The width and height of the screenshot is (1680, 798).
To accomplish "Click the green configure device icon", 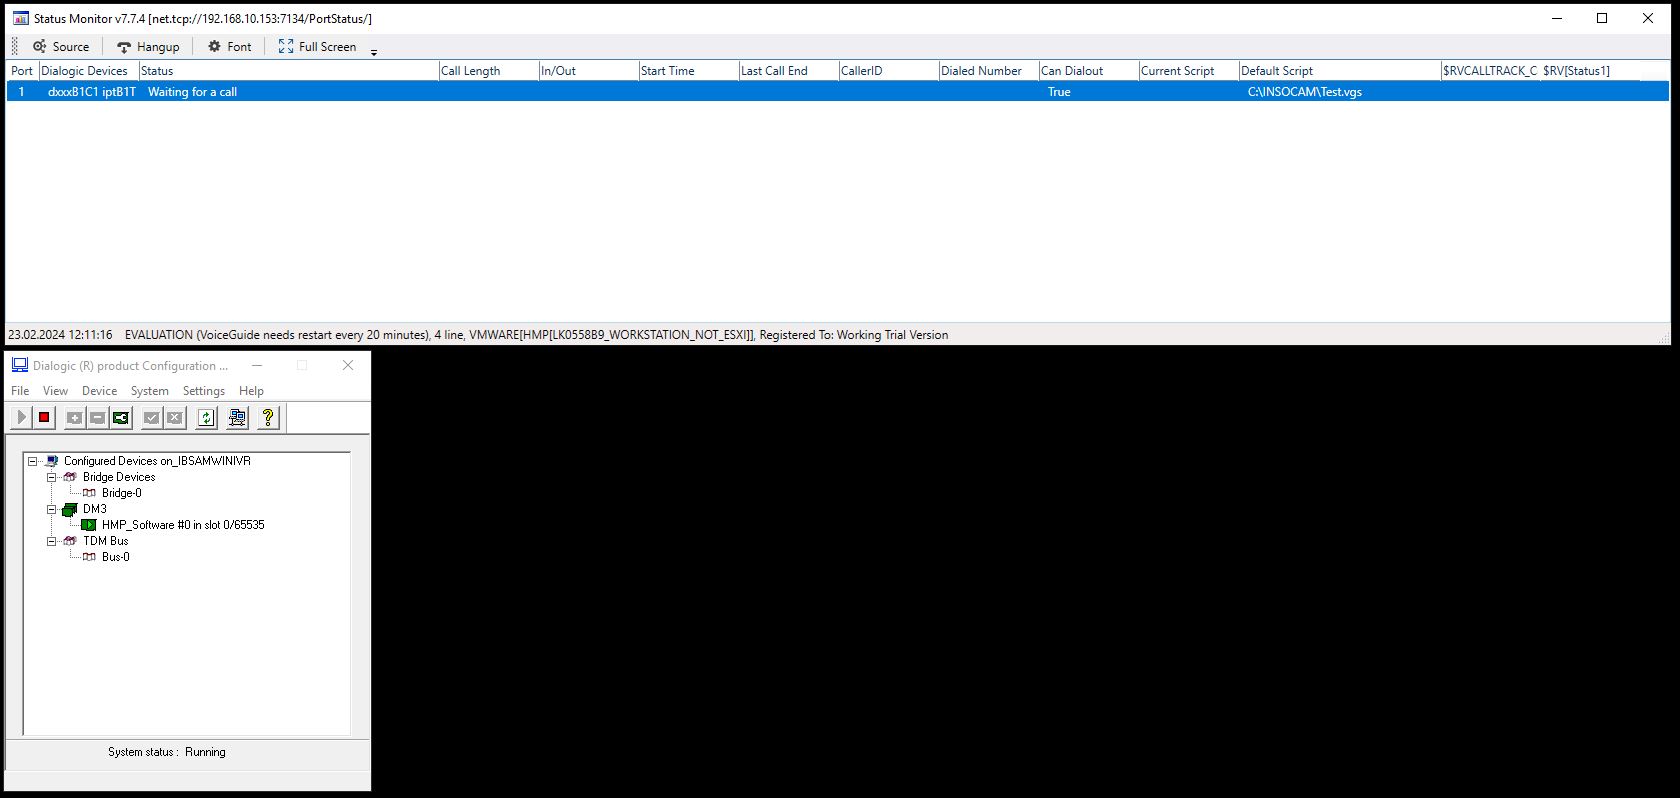I will click(x=121, y=418).
